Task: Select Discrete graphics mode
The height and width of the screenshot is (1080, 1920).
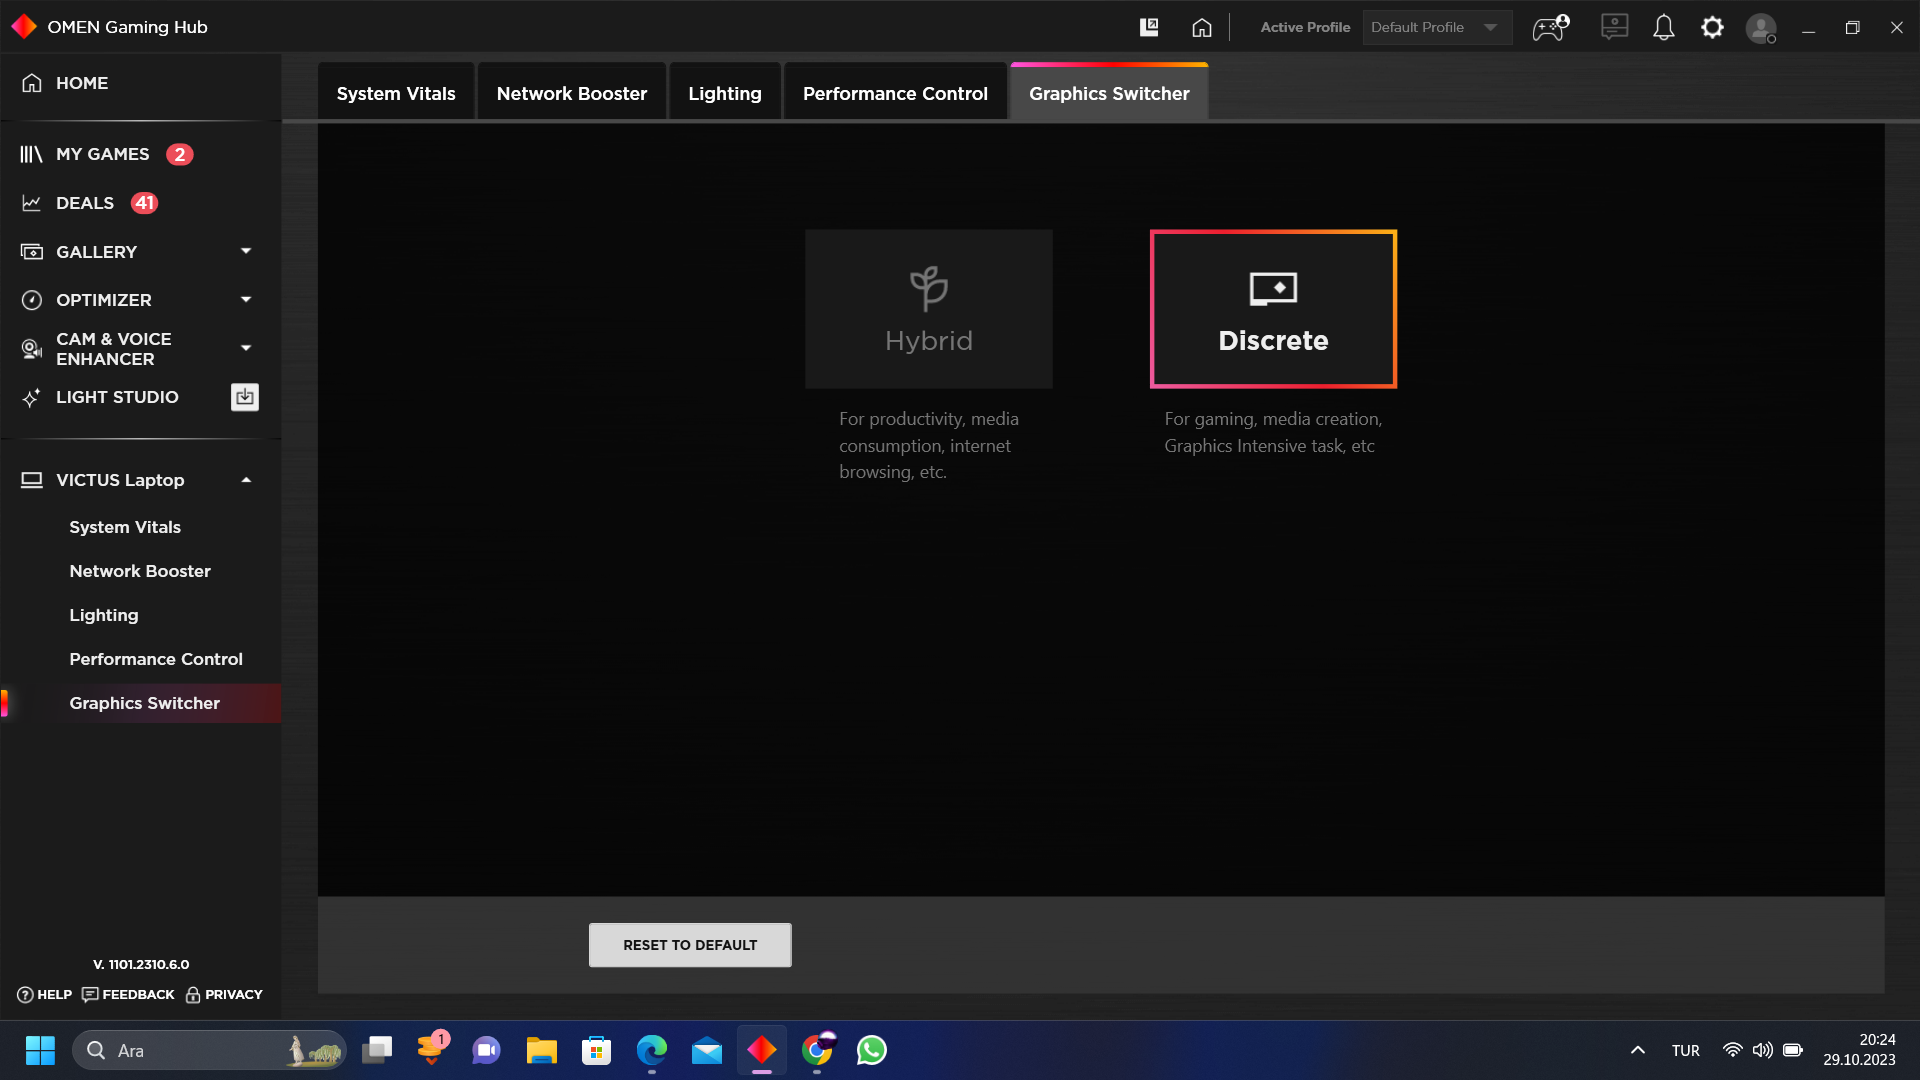Action: click(x=1273, y=309)
